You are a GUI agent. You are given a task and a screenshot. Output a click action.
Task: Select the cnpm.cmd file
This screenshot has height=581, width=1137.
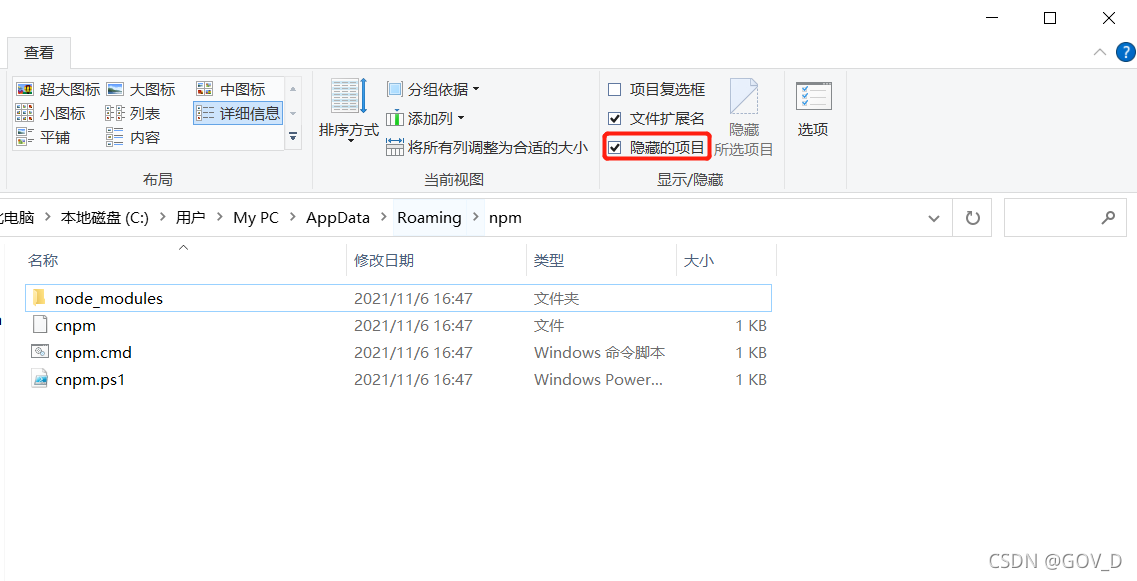click(x=398, y=353)
